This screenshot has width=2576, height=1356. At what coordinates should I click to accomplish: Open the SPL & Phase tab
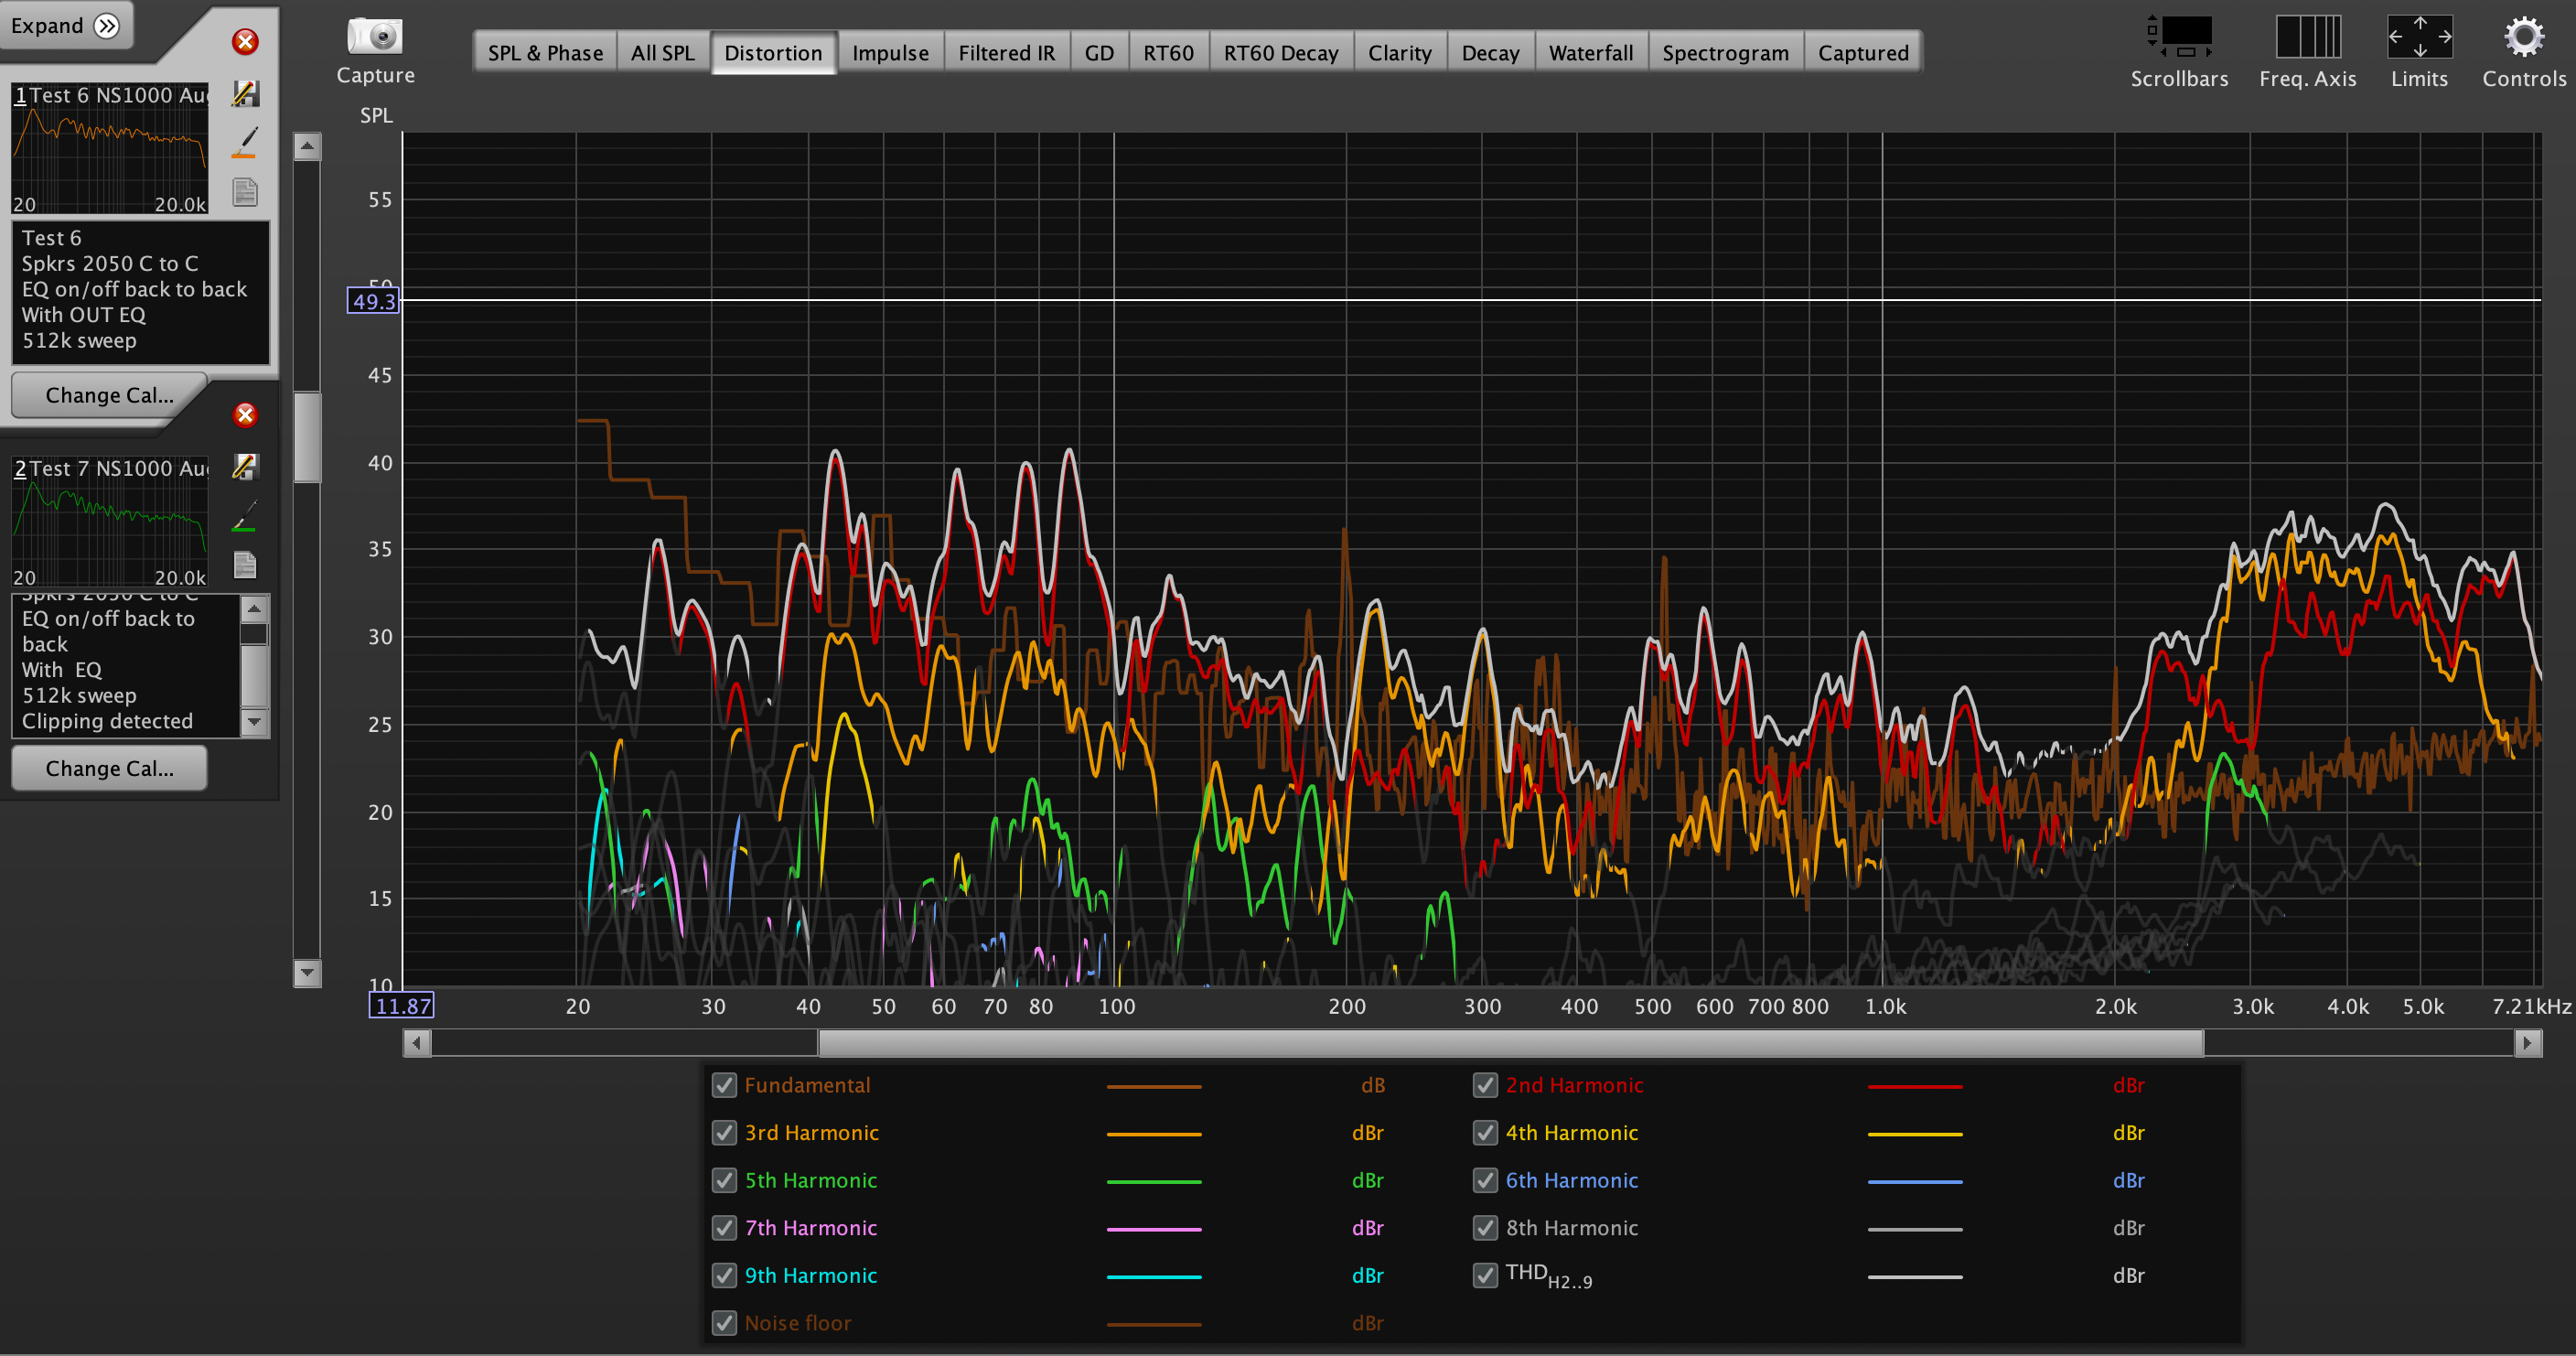coord(545,52)
